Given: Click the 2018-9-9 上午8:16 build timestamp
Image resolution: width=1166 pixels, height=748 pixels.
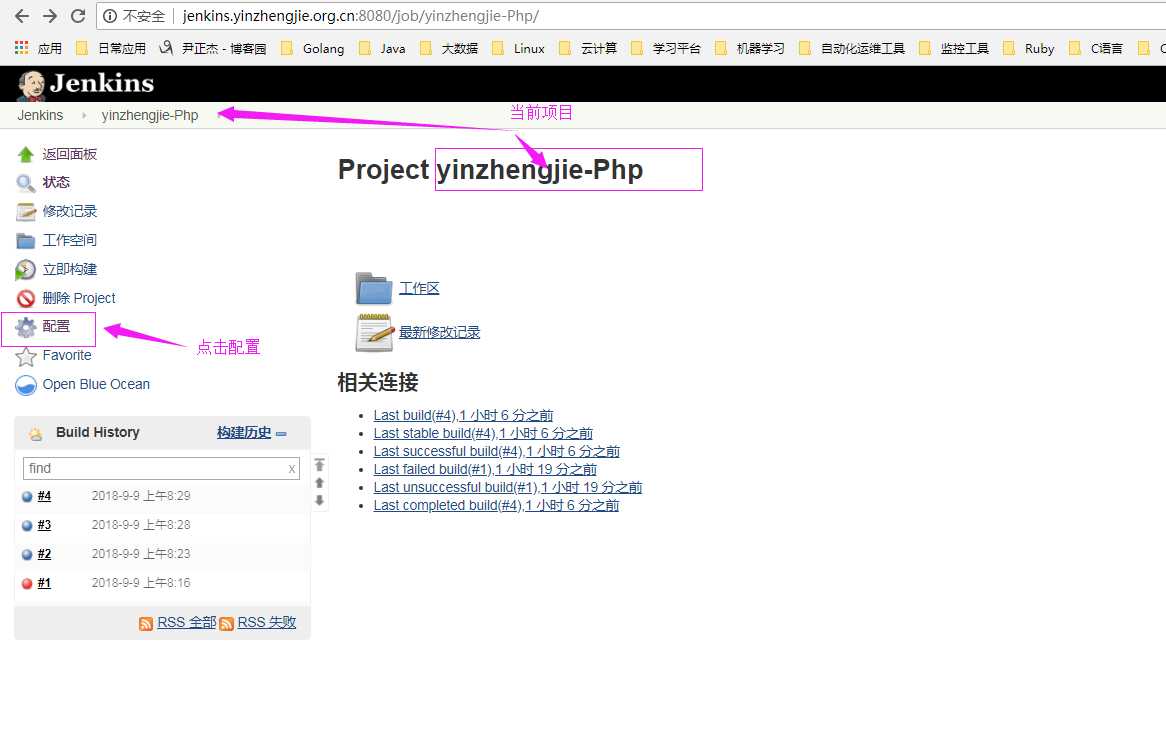Looking at the screenshot, I should coord(141,584).
